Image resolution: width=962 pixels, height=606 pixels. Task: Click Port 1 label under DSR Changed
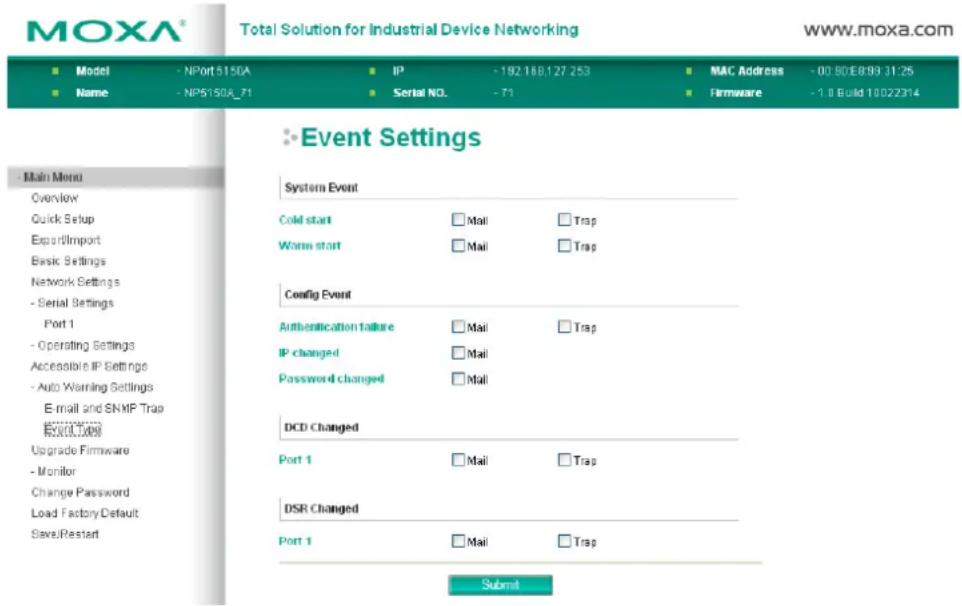point(295,541)
